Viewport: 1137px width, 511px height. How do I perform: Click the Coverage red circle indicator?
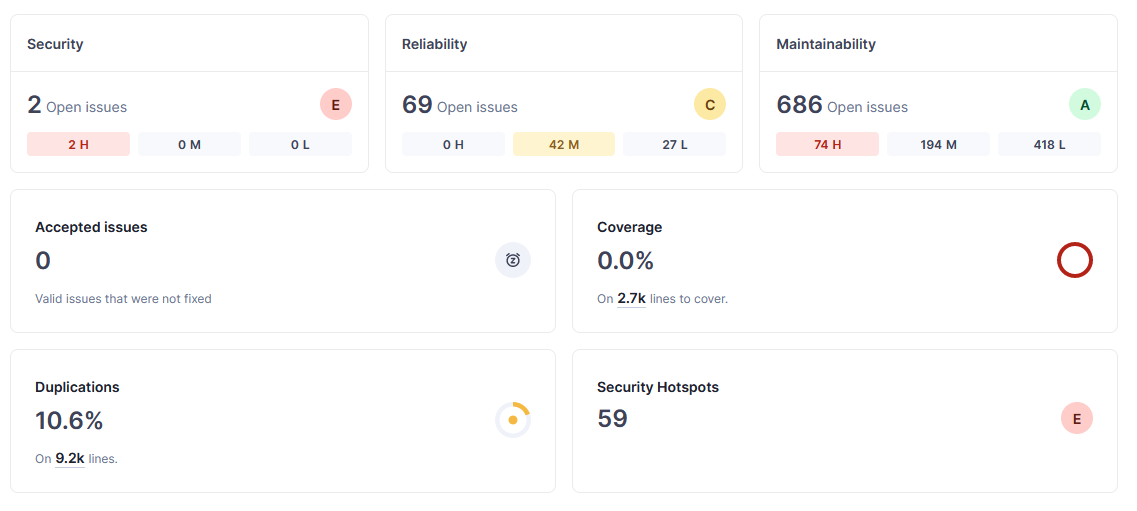pyautogui.click(x=1074, y=260)
